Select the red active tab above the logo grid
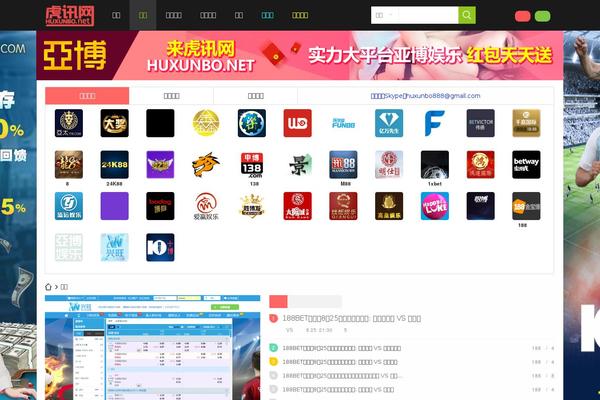Image resolution: width=600 pixels, height=400 pixels. [x=87, y=96]
